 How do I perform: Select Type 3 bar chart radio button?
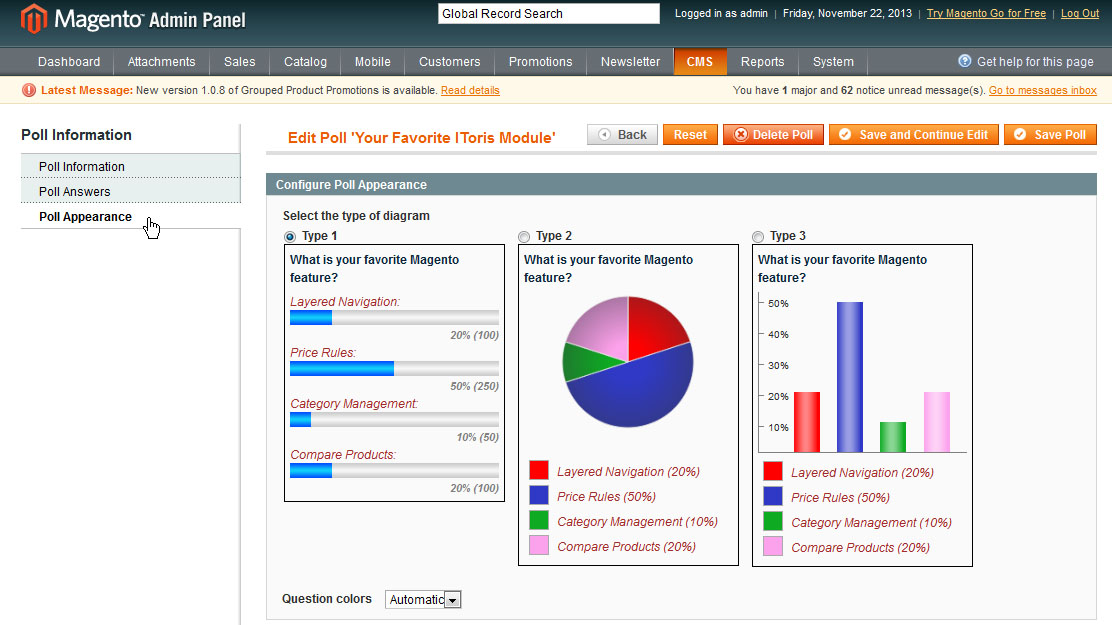coord(757,236)
